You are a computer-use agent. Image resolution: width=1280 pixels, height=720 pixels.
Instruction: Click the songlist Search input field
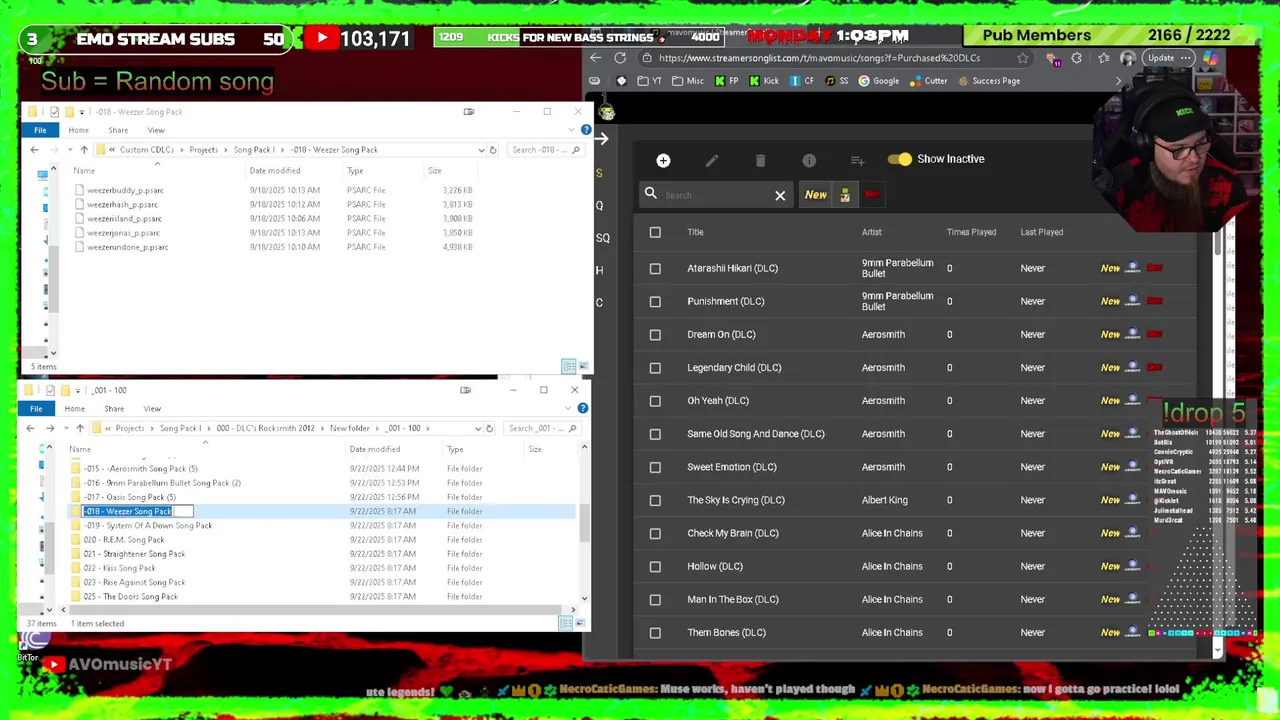[x=718, y=195]
